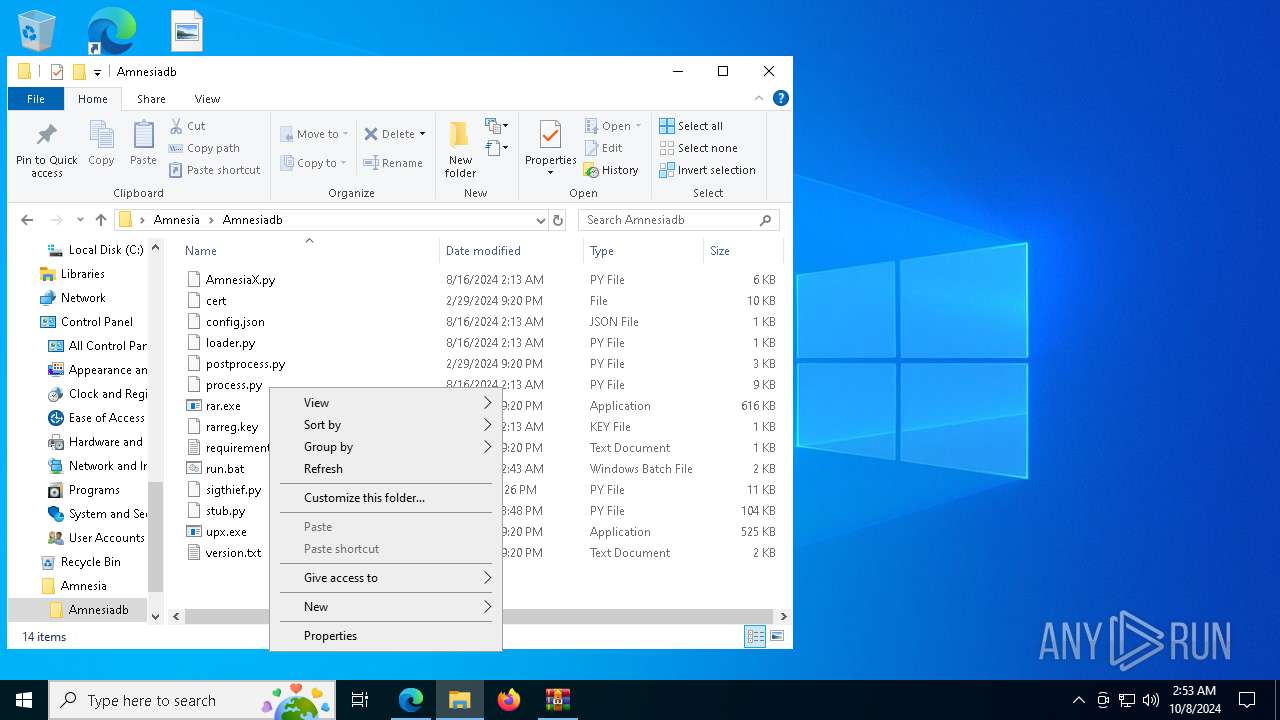Click Amnesia in the breadcrumb path

(176, 220)
